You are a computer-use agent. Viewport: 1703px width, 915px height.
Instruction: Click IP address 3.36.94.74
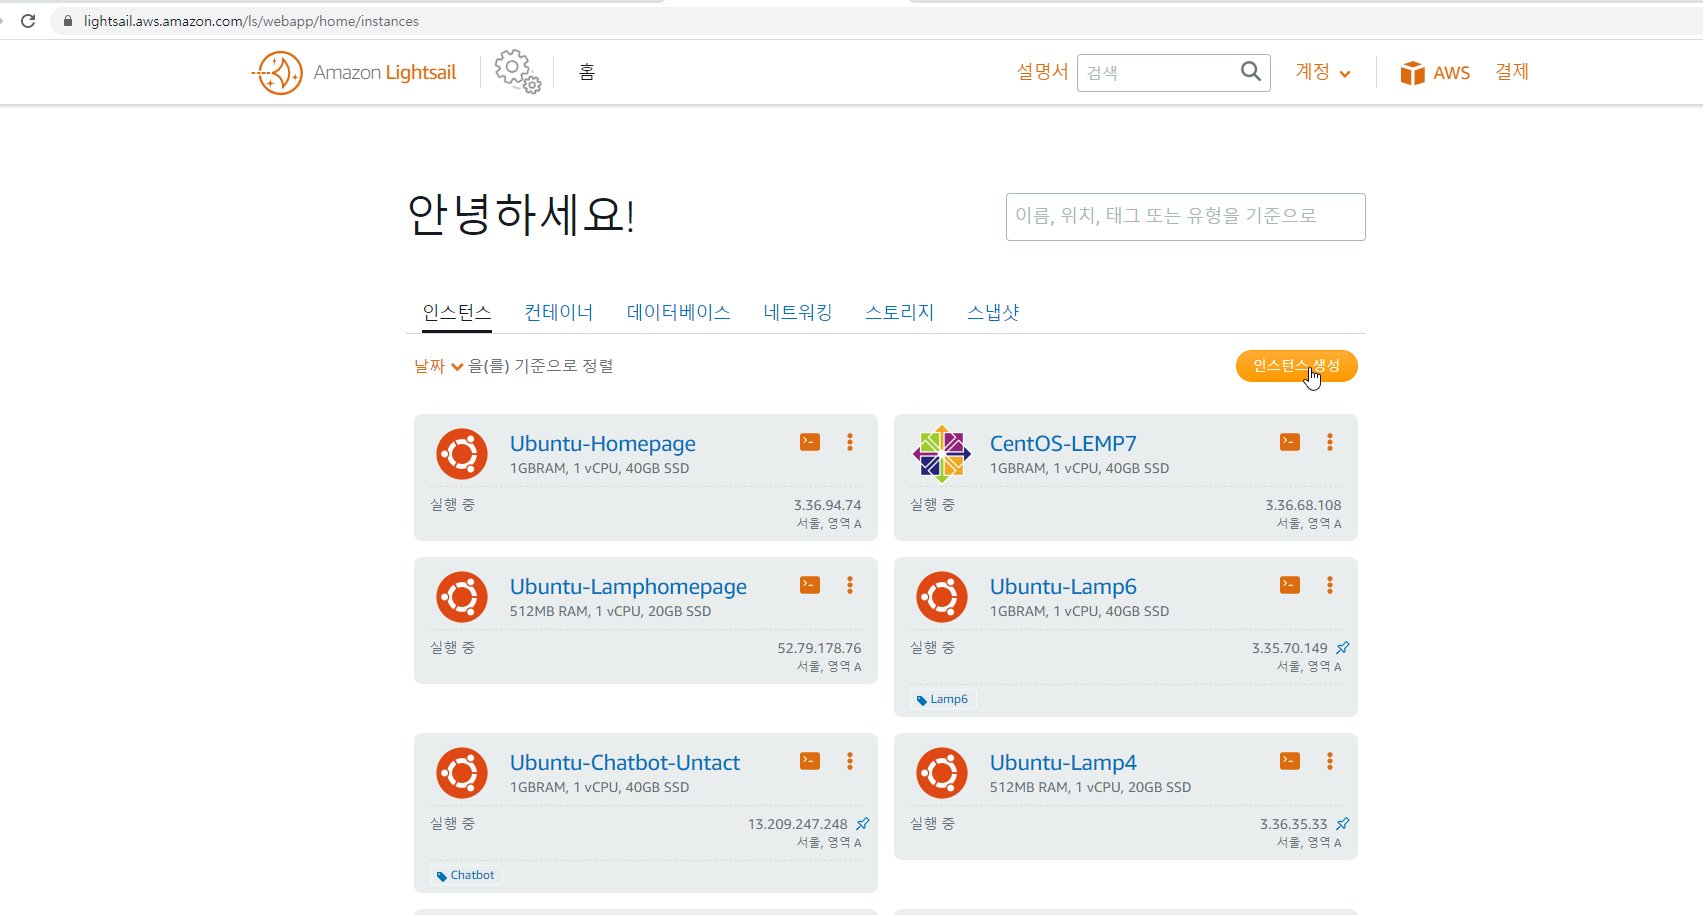(827, 505)
